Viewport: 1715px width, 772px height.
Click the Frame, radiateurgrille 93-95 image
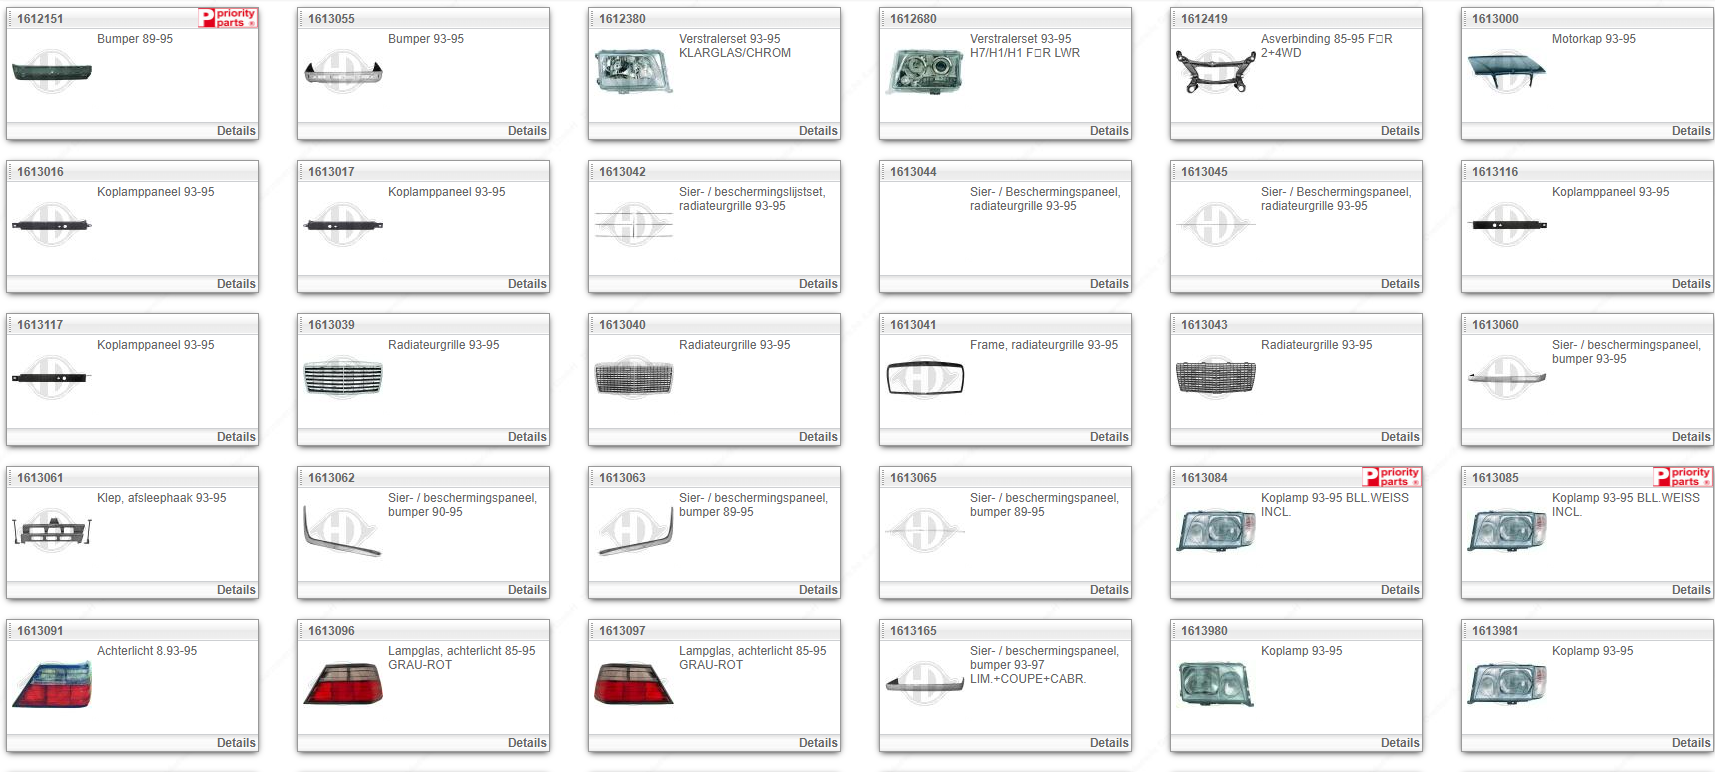coord(925,378)
